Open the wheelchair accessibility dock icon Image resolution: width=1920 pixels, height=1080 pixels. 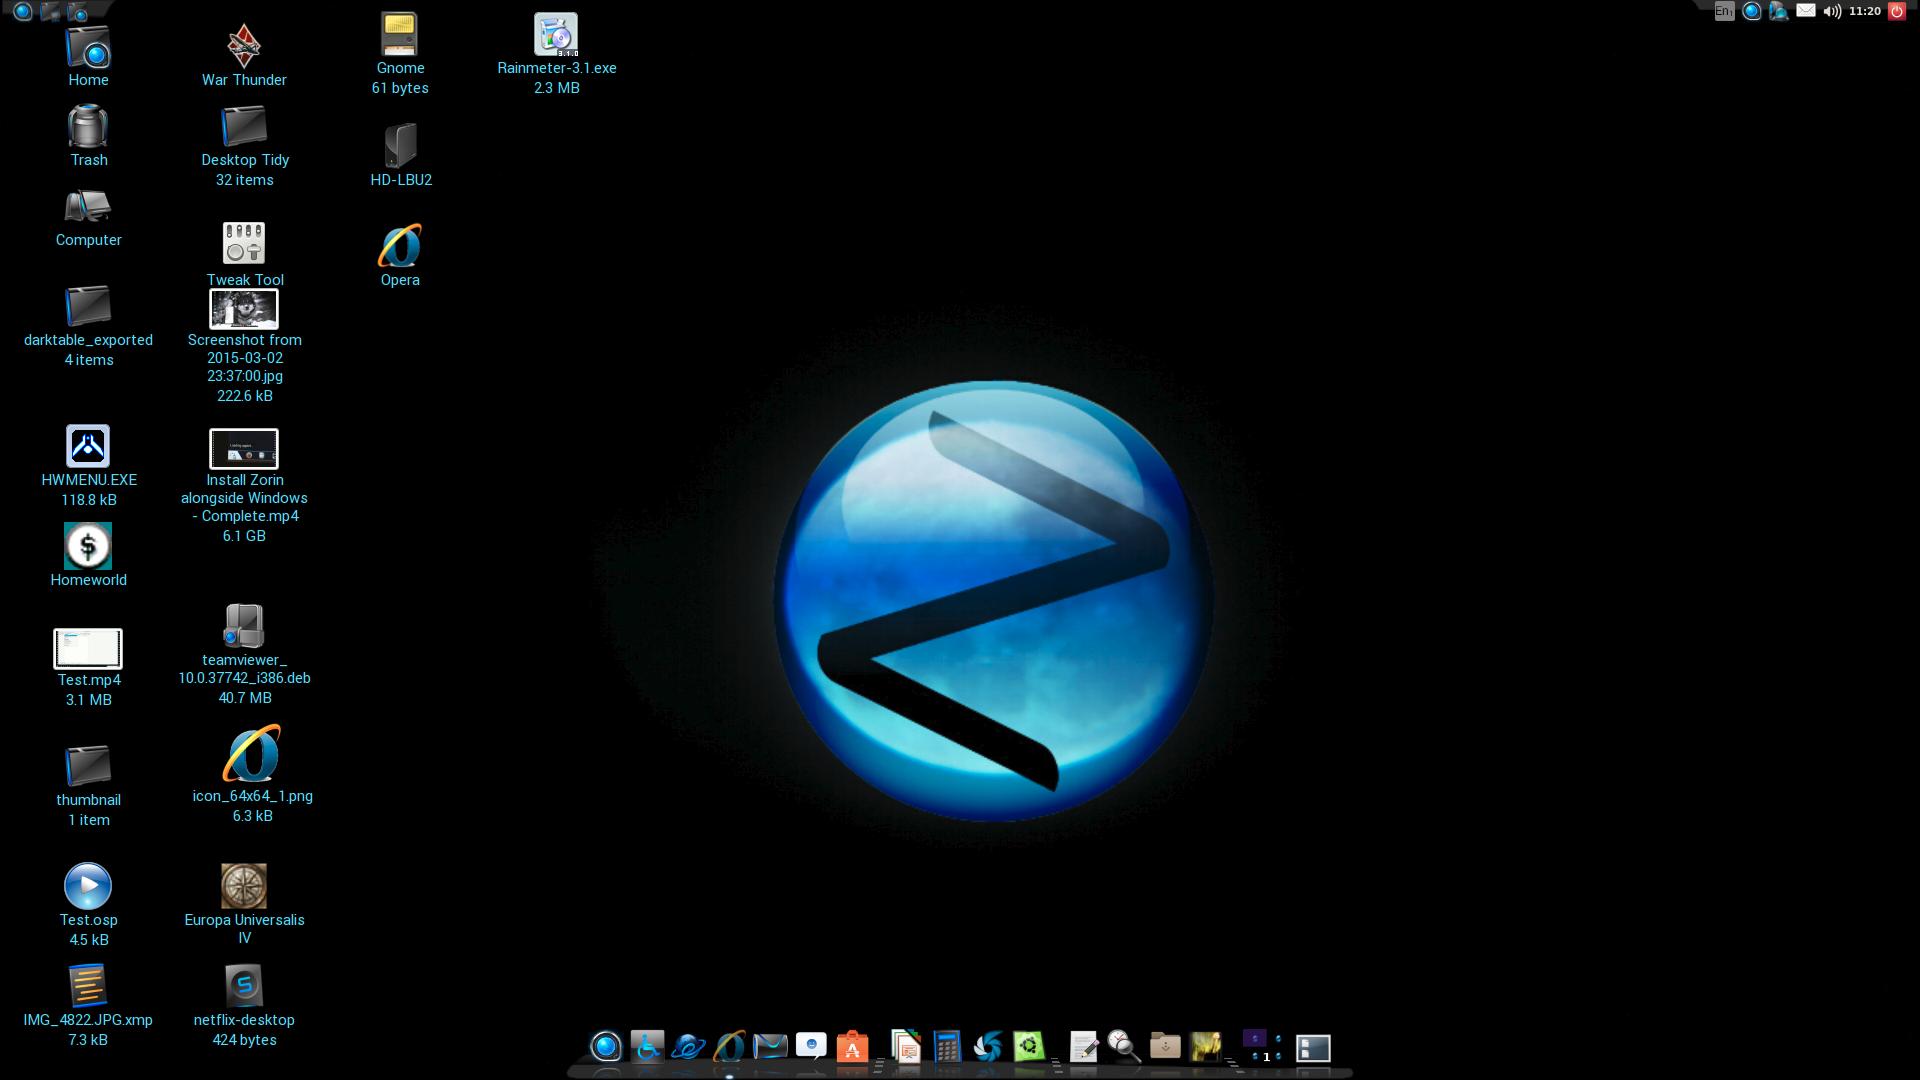click(647, 1047)
